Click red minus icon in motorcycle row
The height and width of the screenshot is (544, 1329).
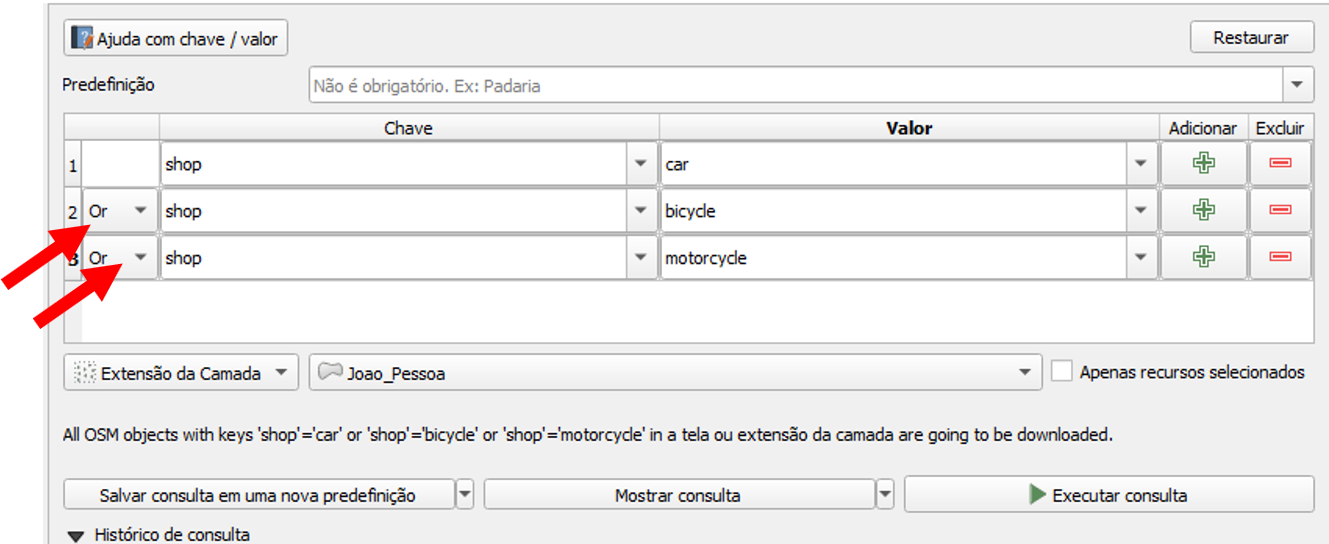(1280, 257)
